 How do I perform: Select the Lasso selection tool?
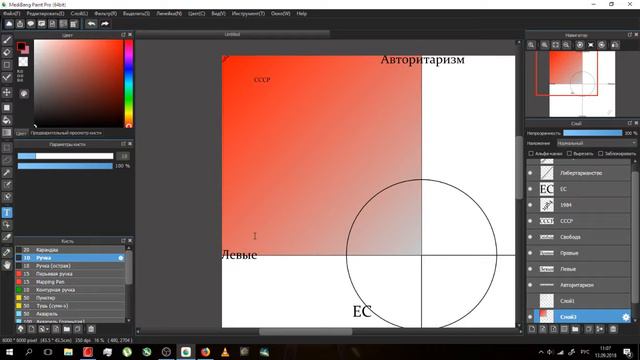[7, 160]
